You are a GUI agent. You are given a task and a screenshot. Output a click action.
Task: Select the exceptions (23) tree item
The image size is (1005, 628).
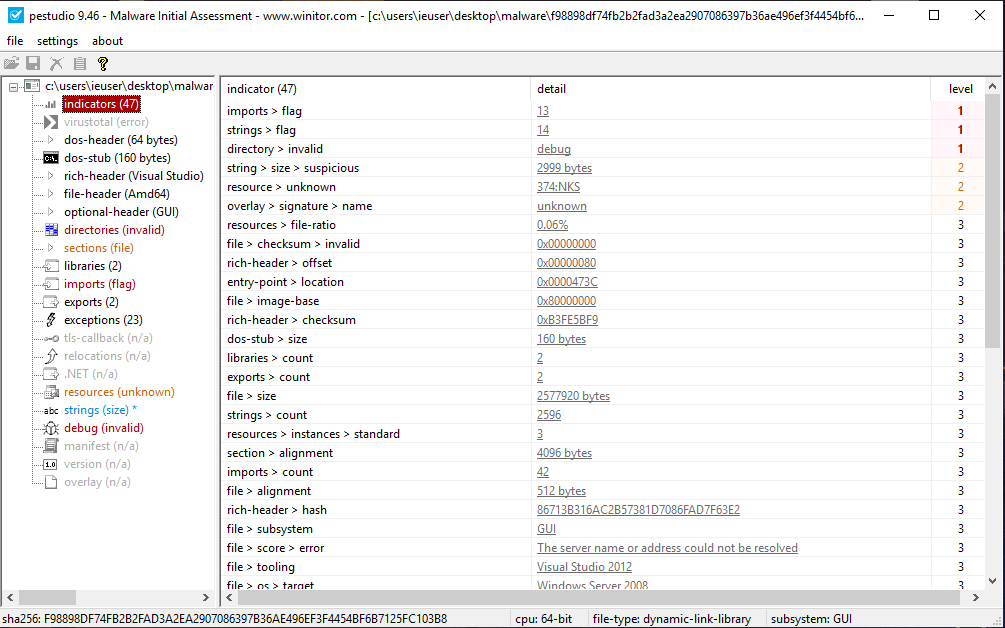coord(103,319)
